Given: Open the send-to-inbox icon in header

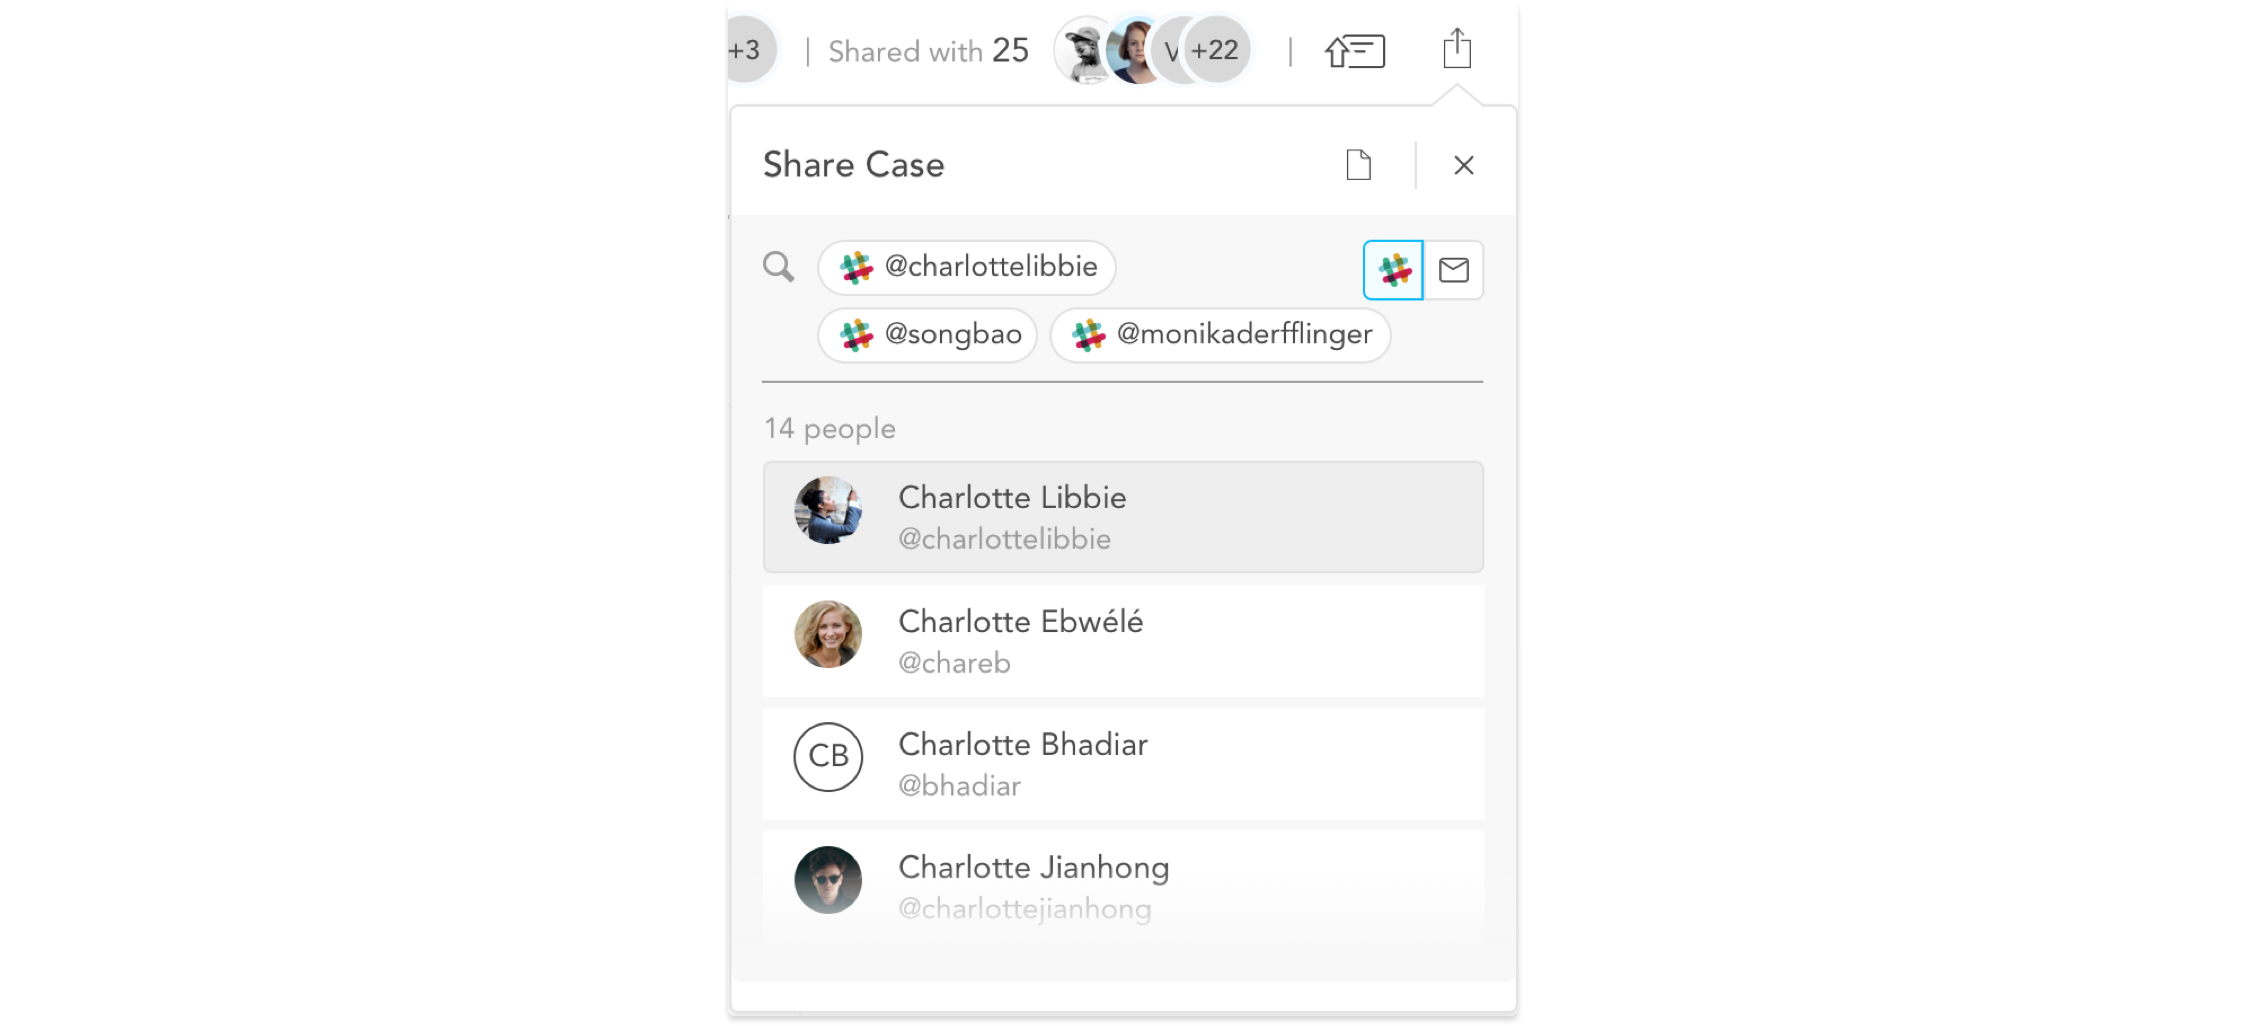Looking at the screenshot, I should [1355, 51].
